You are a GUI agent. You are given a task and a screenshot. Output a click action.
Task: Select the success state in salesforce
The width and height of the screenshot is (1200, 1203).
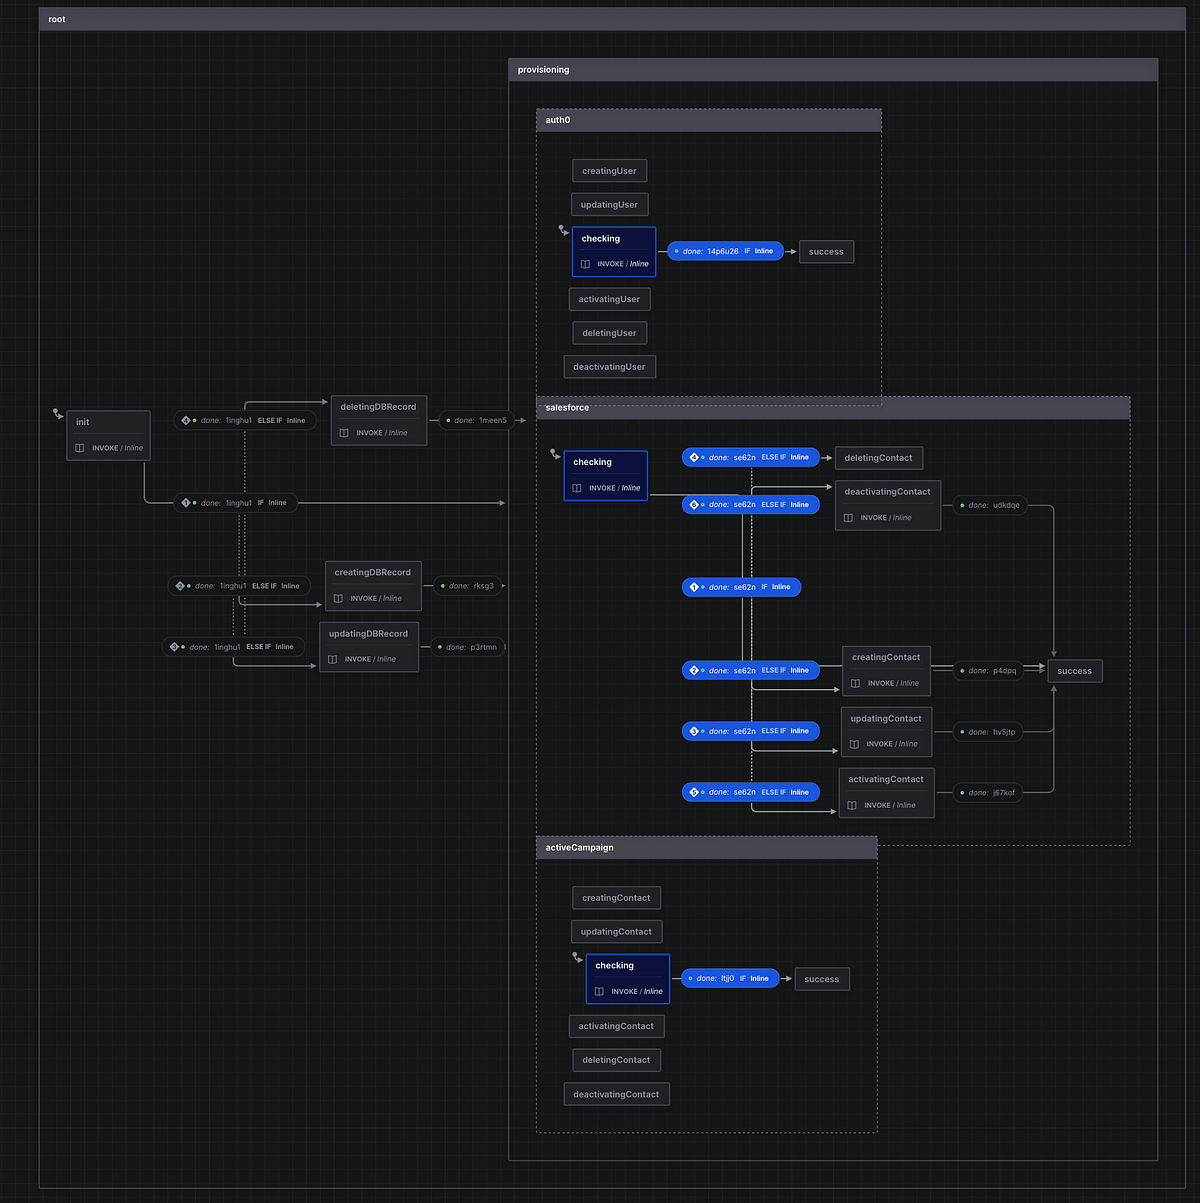click(x=1074, y=671)
